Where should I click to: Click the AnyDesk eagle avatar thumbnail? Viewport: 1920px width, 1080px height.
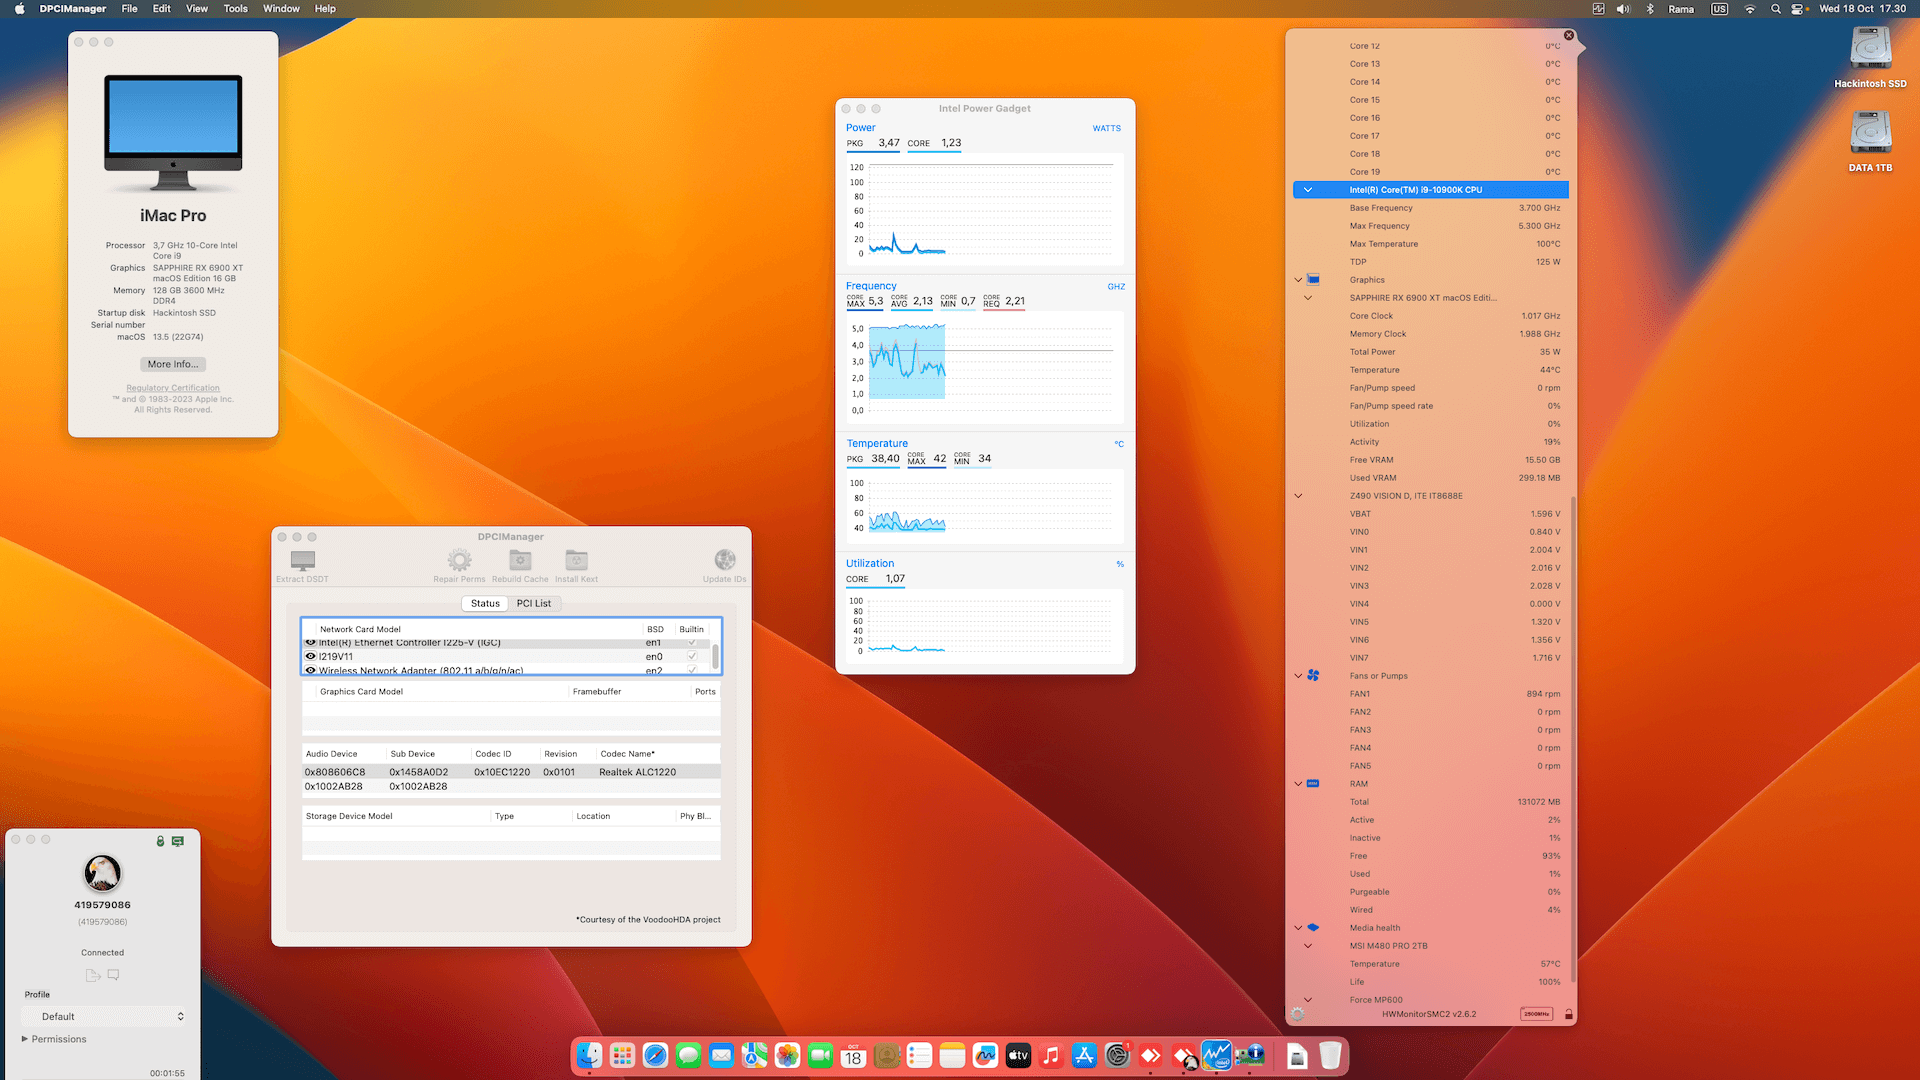point(102,873)
